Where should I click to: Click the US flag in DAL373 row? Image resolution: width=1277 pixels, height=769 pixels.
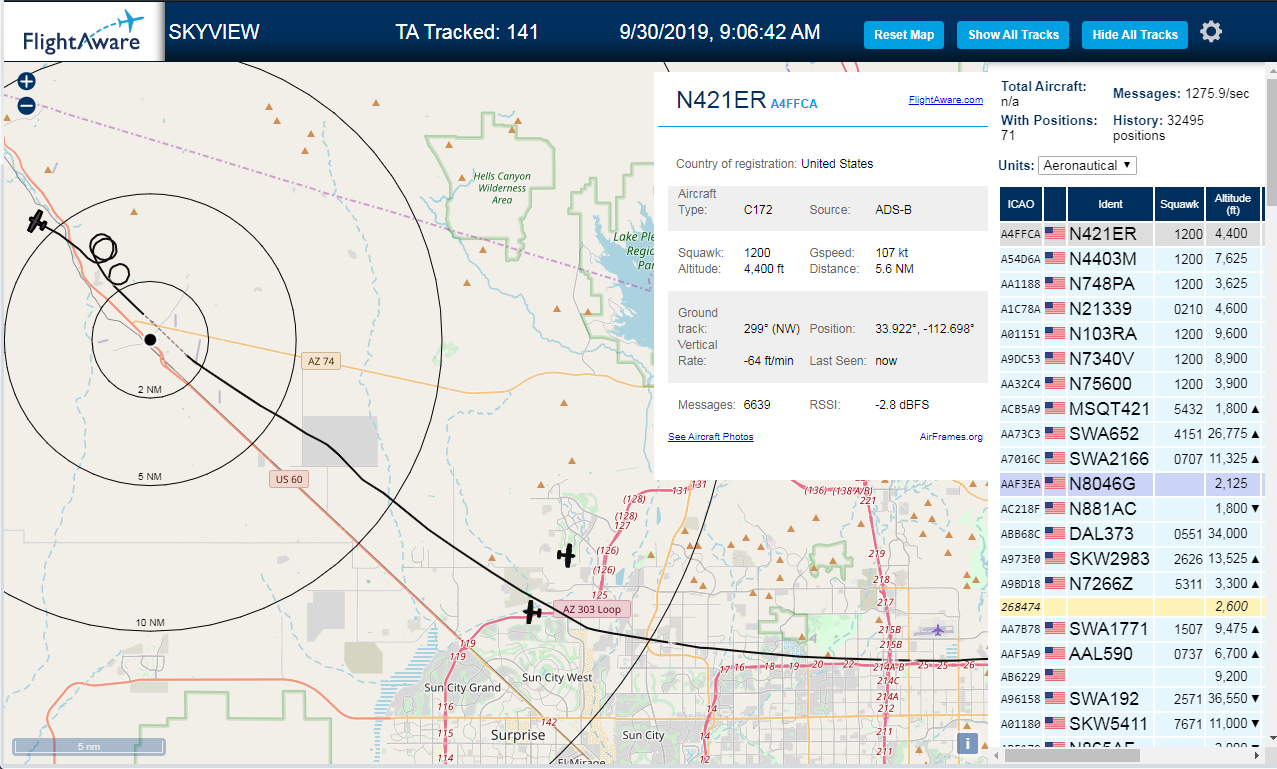pos(1055,534)
